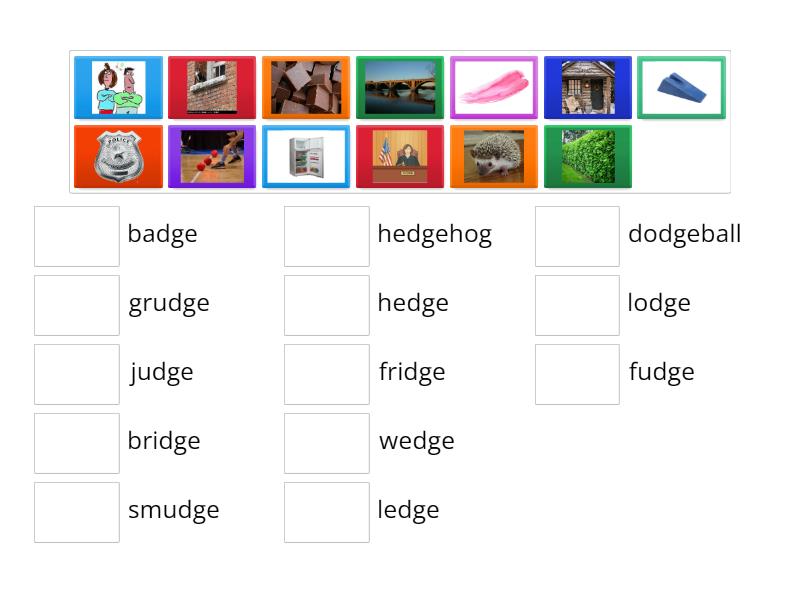Click the answer box beside hedgehog
The image size is (800, 600).
[x=327, y=234]
